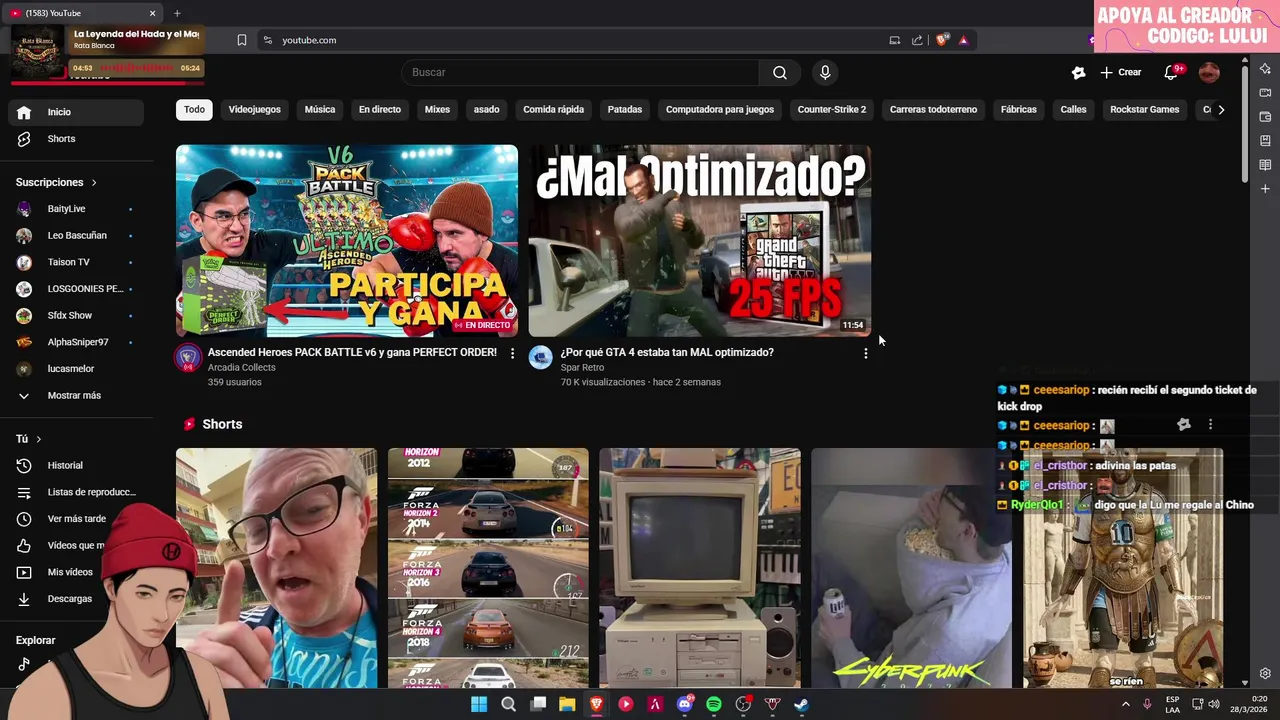Image resolution: width=1280 pixels, height=720 pixels.
Task: Open the account avatar menu
Action: point(1209,72)
